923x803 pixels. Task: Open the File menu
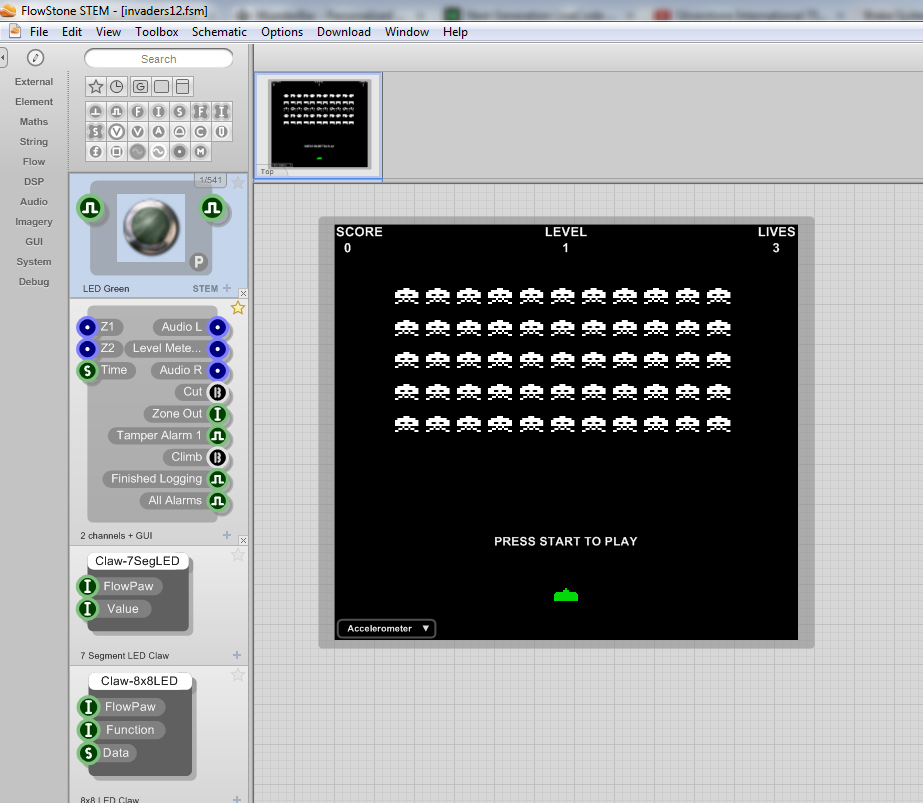39,32
